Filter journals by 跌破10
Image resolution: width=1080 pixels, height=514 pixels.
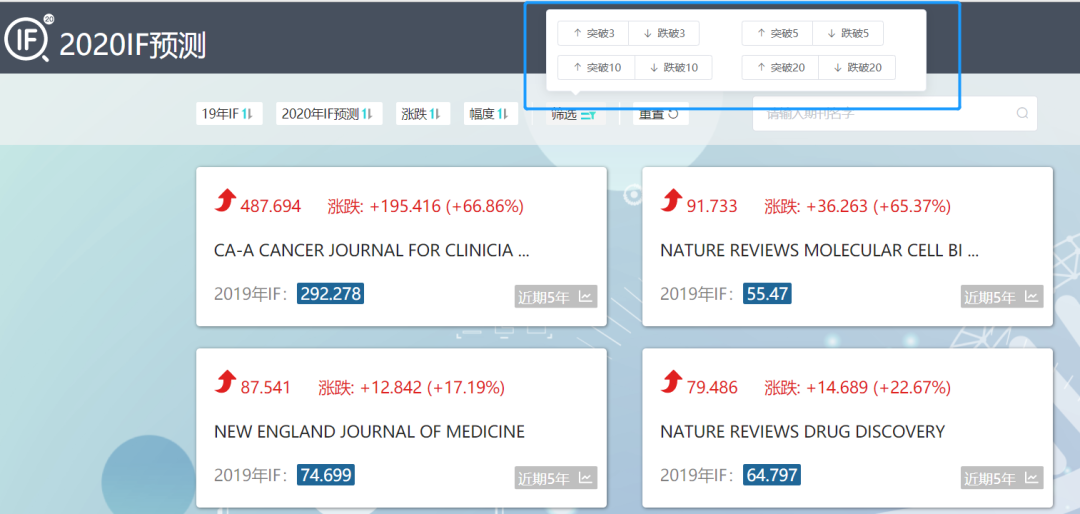(x=673, y=68)
